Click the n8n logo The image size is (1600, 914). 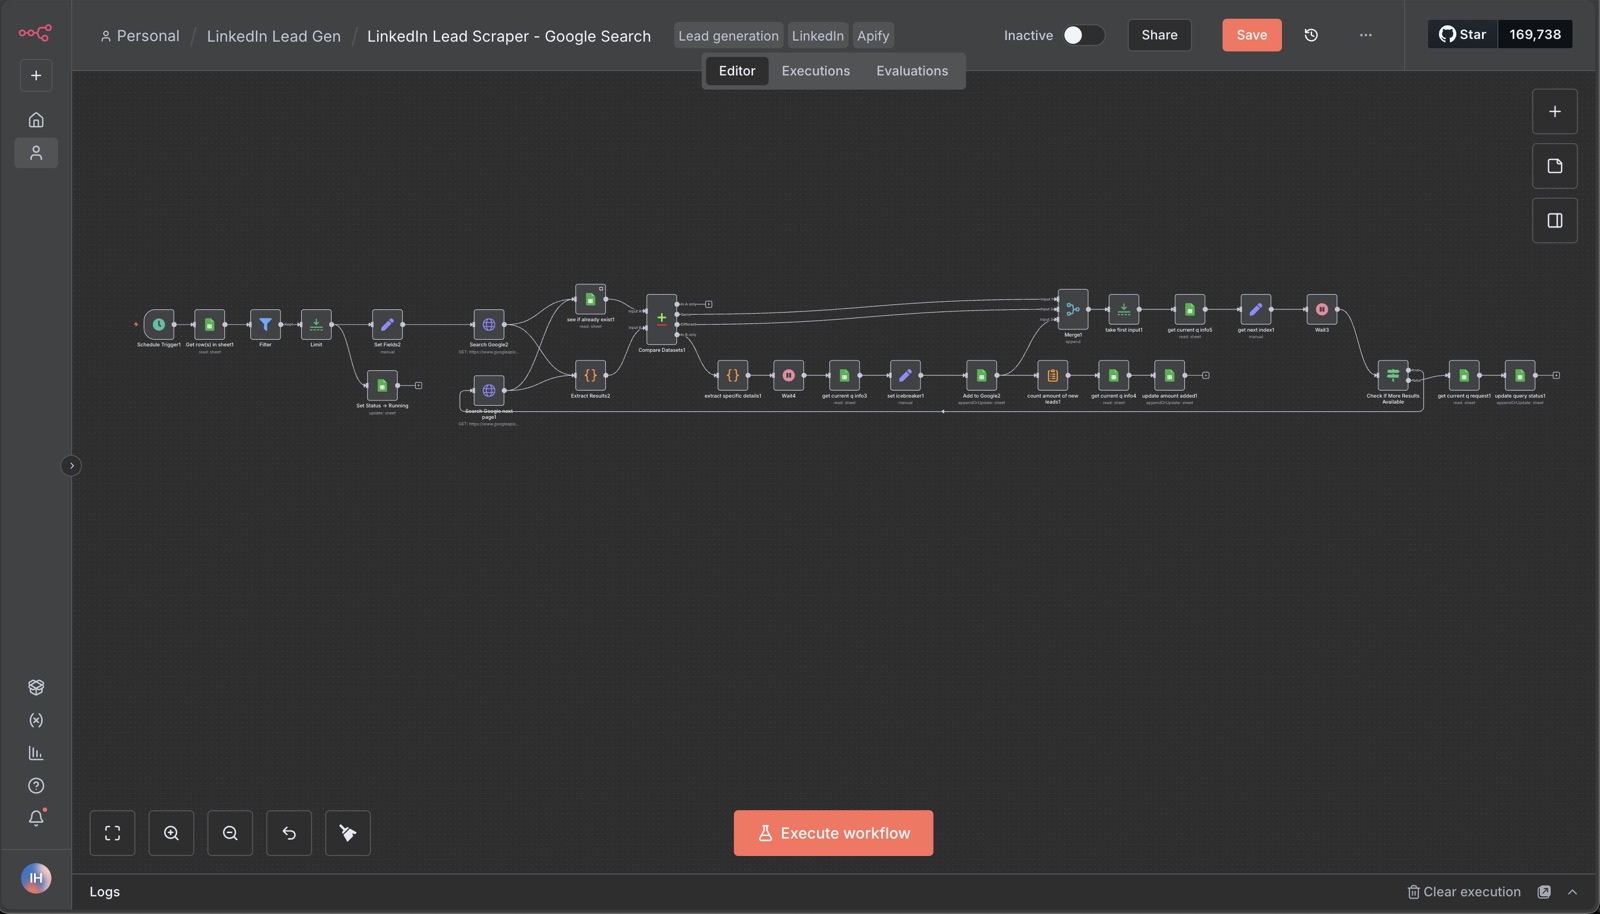[35, 33]
